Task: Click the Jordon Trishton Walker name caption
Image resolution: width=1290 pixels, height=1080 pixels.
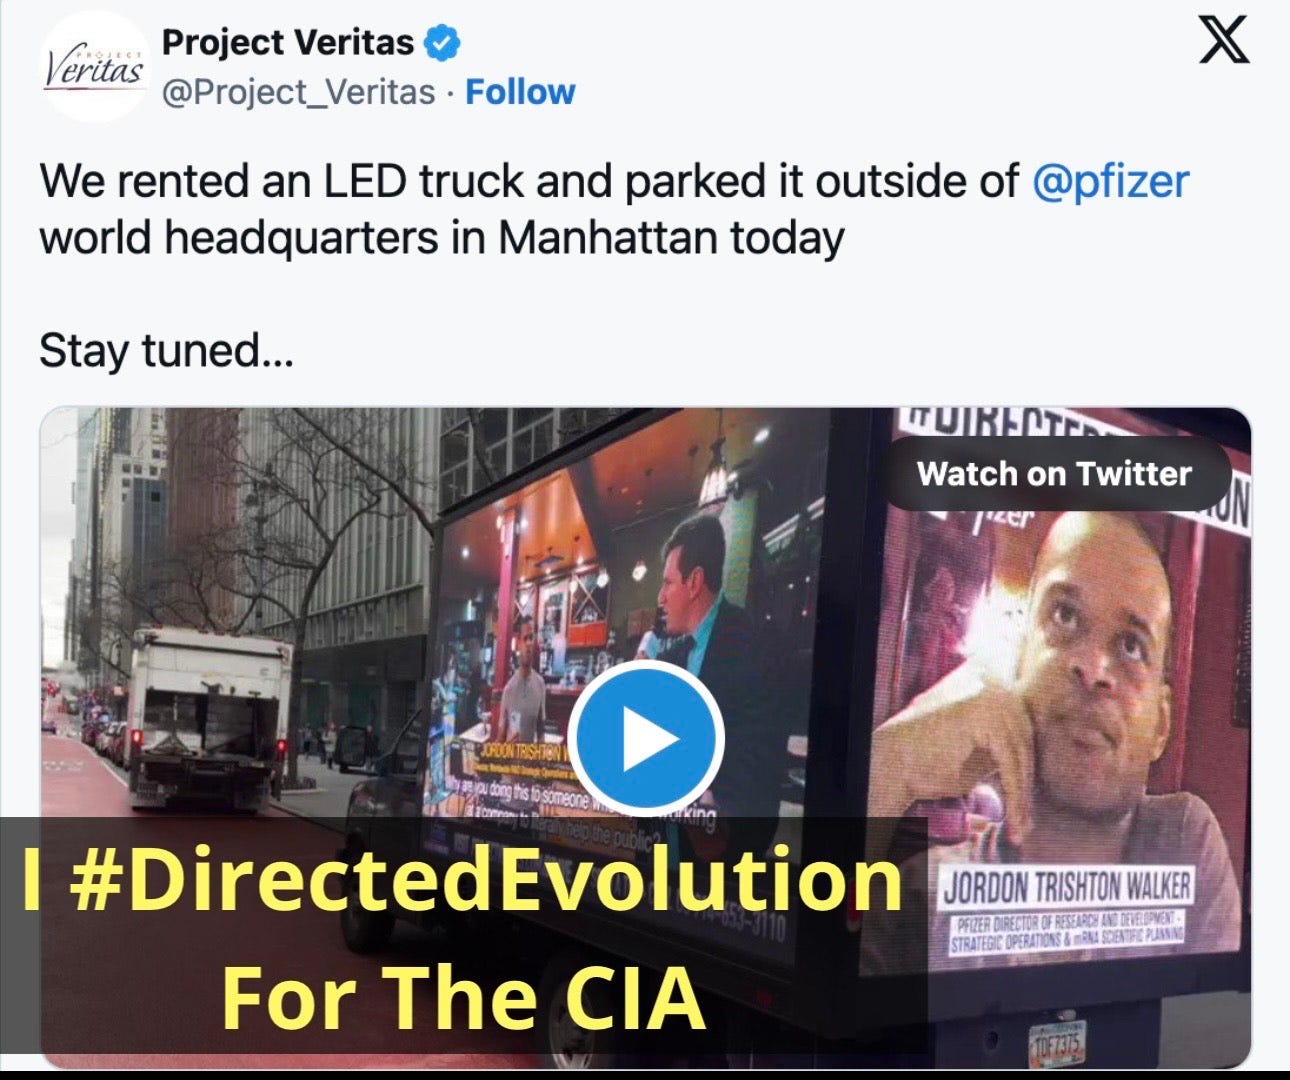Action: [x=1066, y=887]
